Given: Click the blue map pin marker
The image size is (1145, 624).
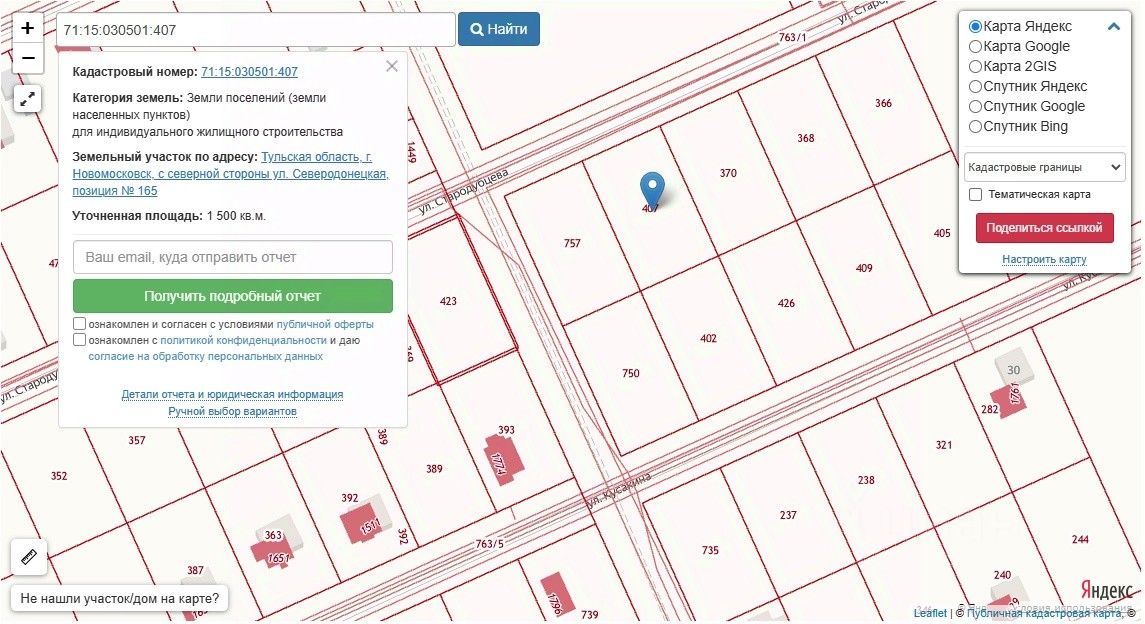Looking at the screenshot, I should point(652,190).
